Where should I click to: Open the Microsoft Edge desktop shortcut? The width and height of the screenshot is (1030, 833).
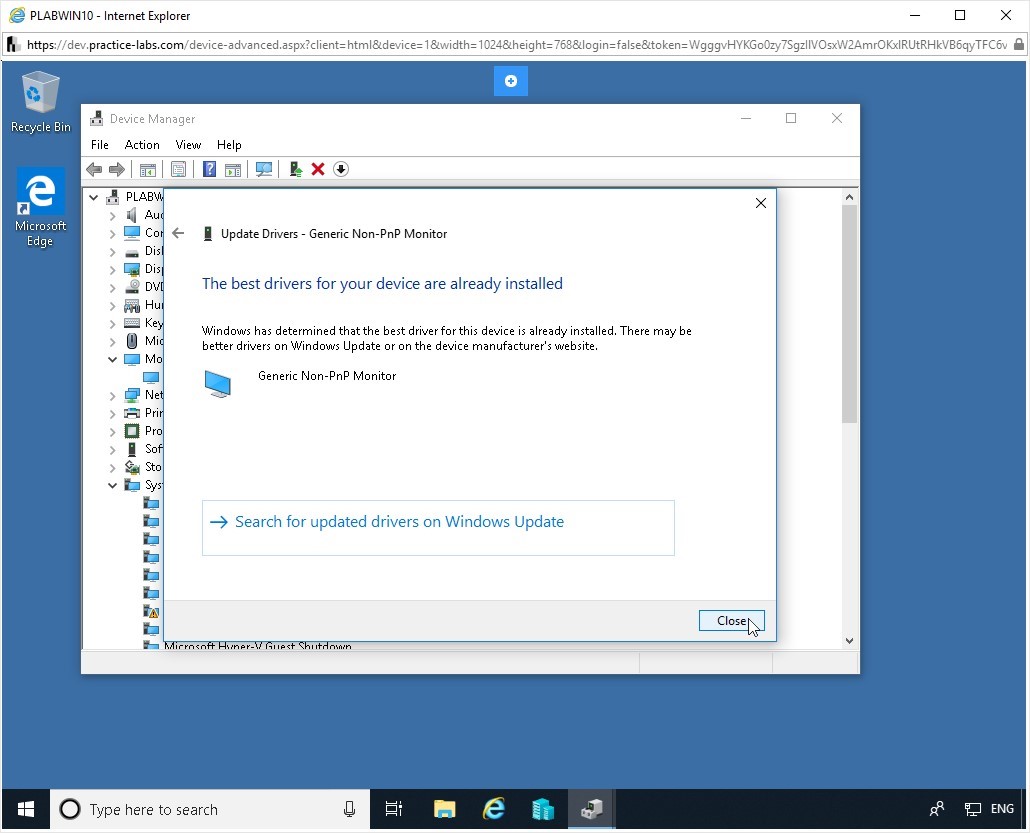[x=40, y=207]
